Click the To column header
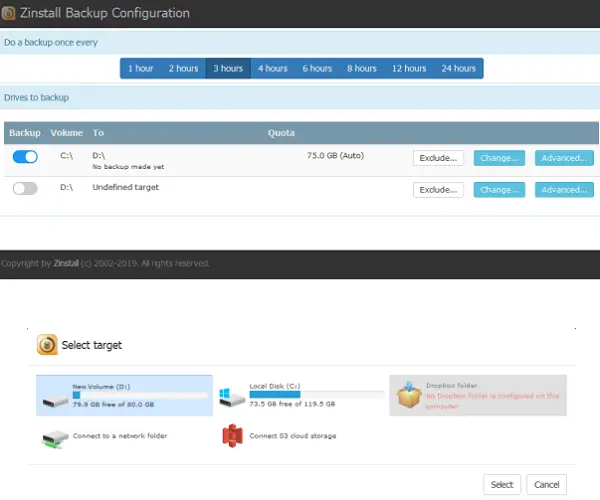The height and width of the screenshot is (500, 600). click(x=98, y=133)
